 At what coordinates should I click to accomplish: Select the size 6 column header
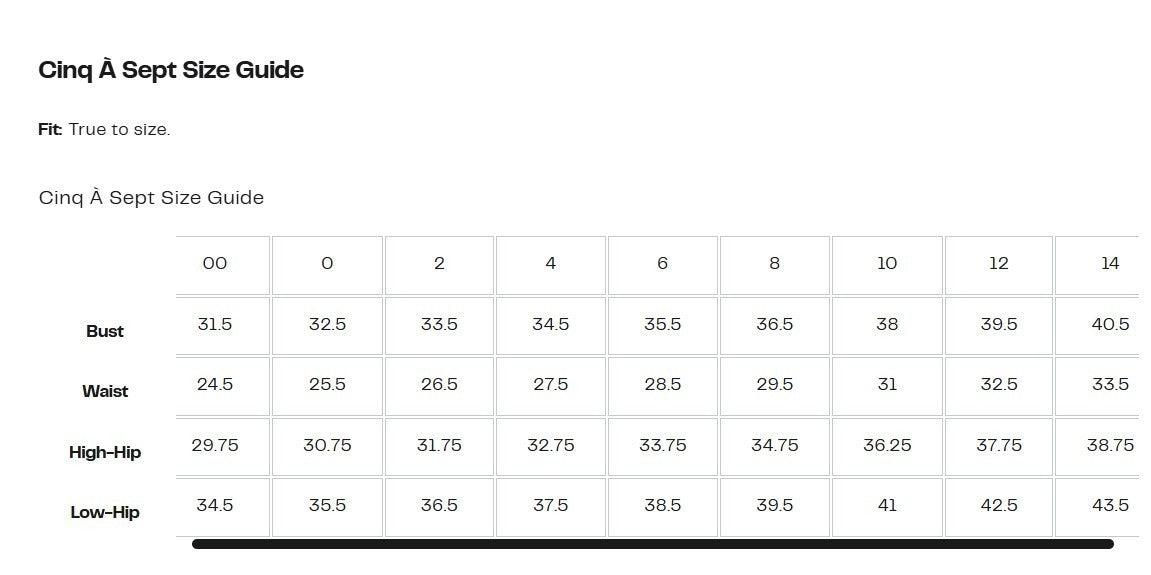pos(662,264)
